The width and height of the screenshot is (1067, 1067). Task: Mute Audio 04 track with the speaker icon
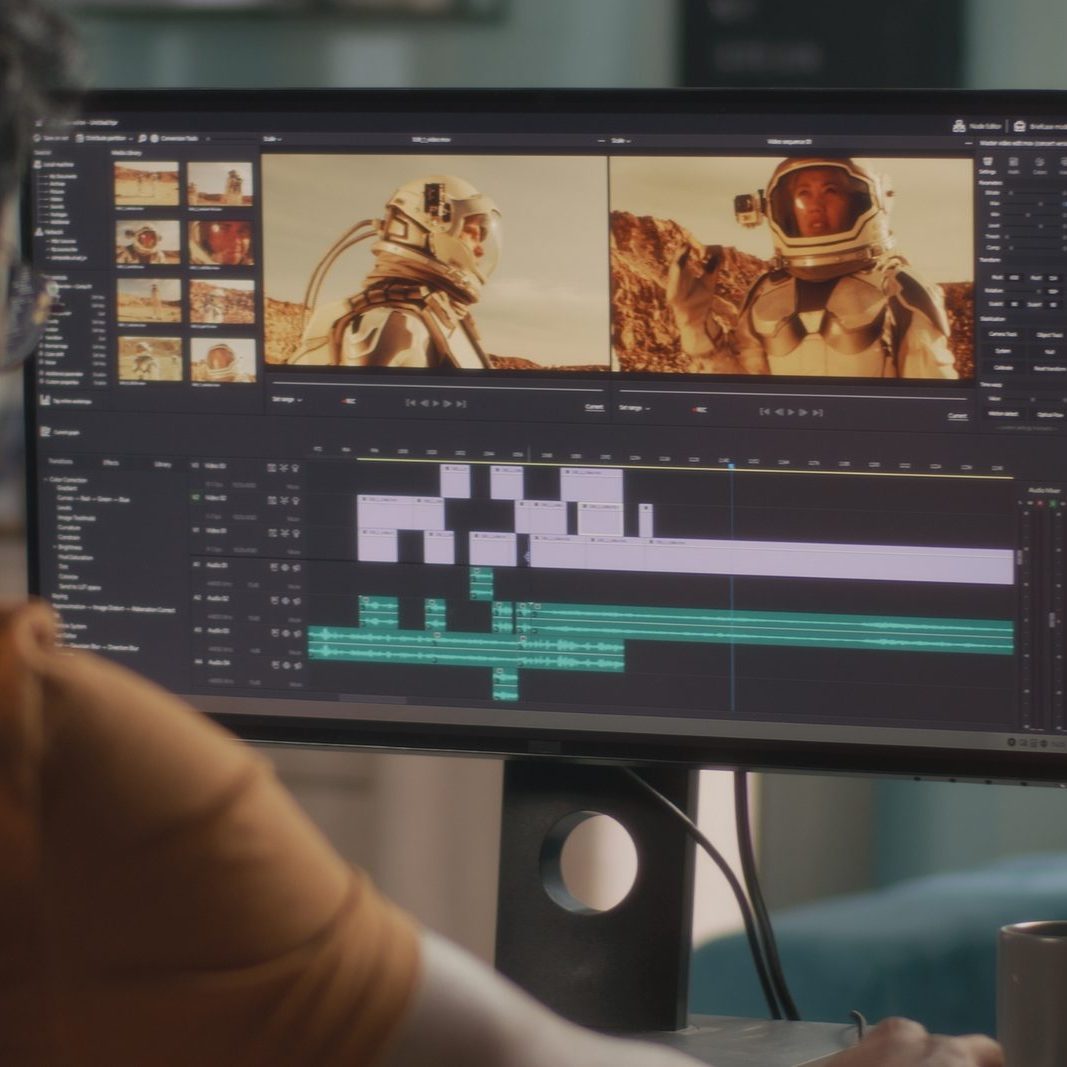297,665
